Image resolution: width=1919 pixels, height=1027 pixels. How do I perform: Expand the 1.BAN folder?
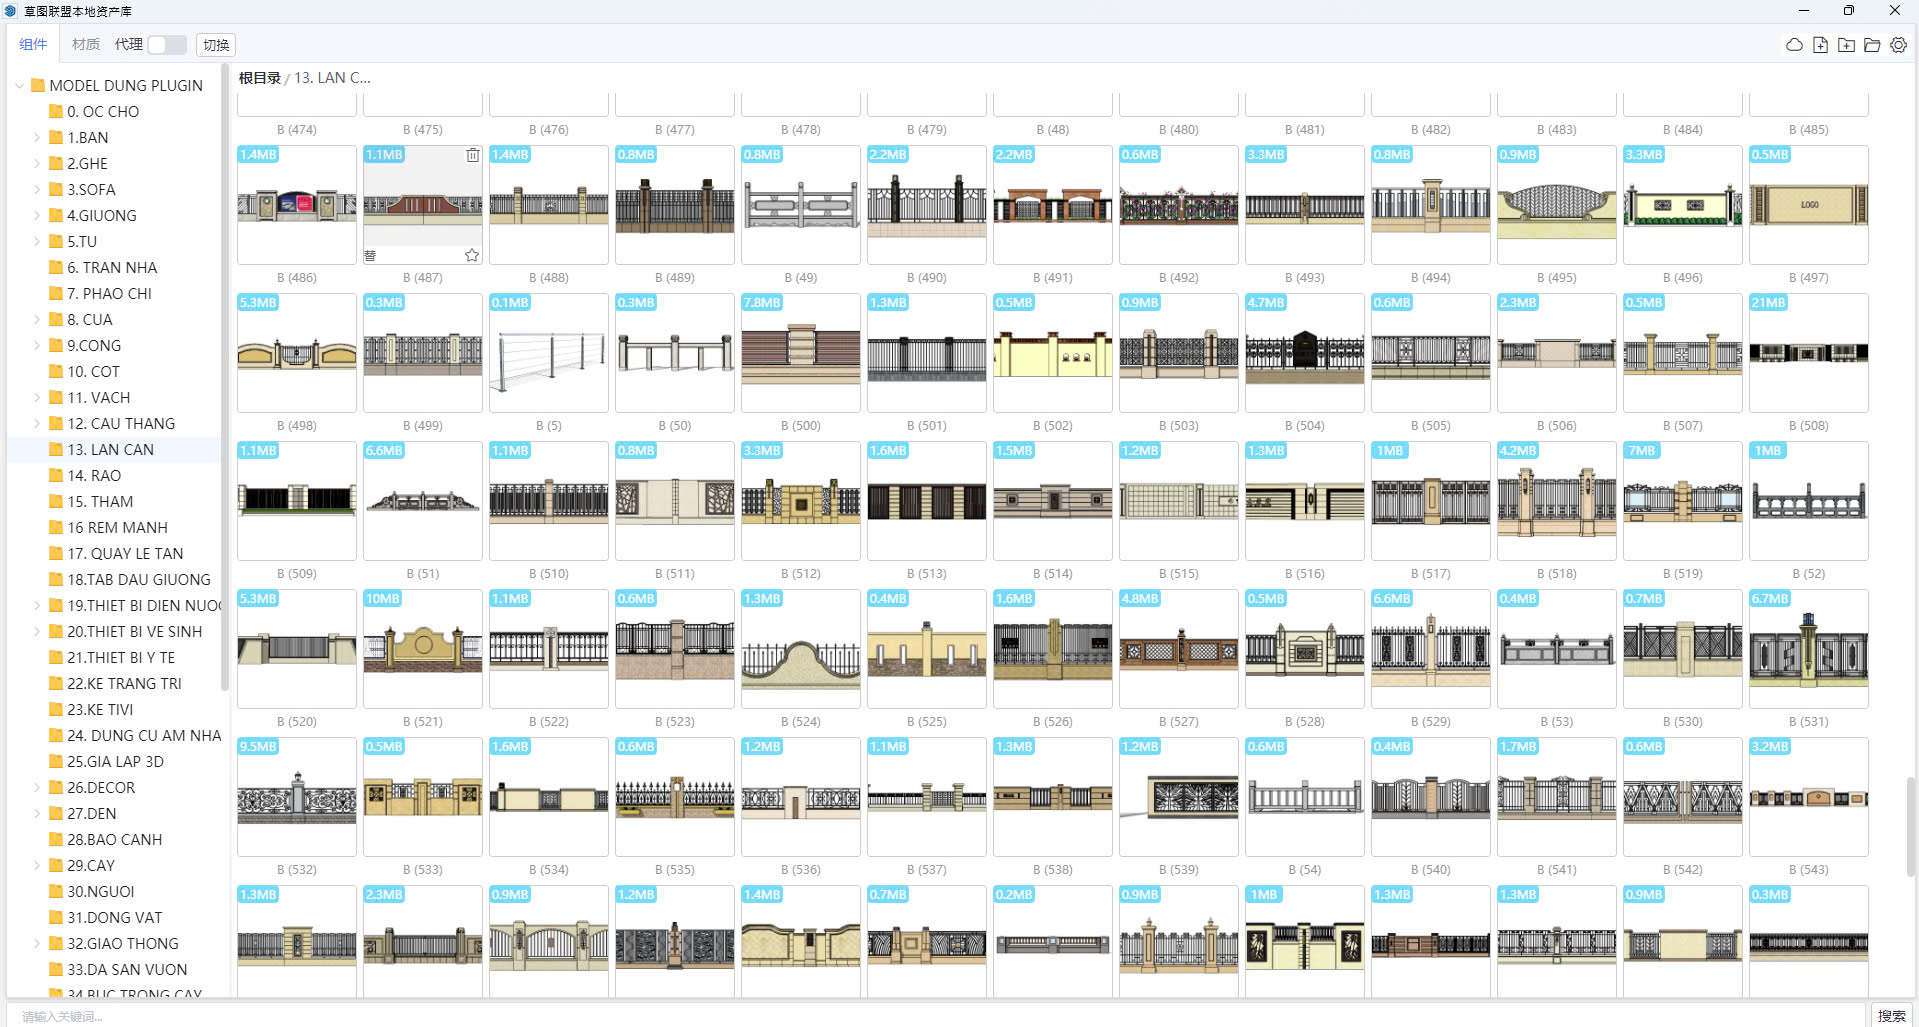37,138
